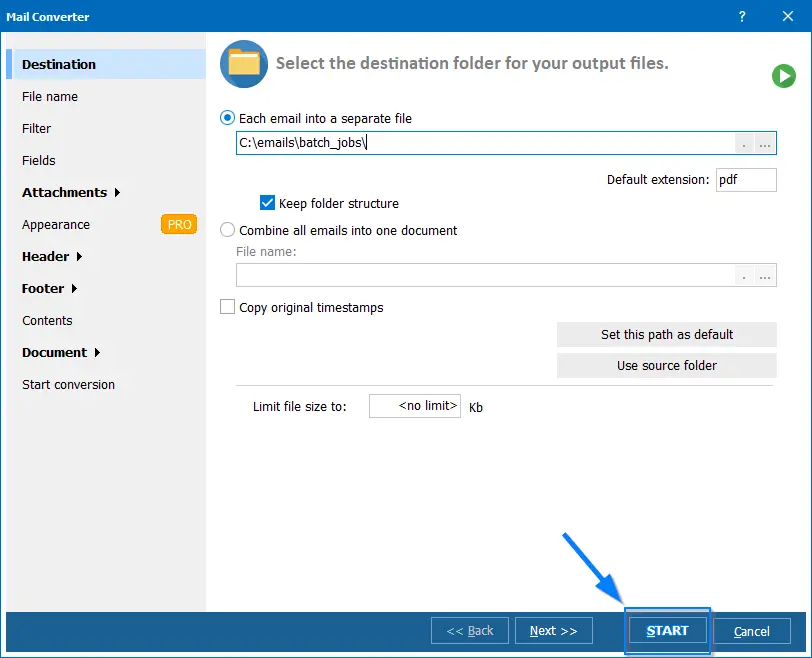Click the PRO badge next to Appearance
Image resolution: width=812 pixels, height=658 pixels.
[178, 224]
